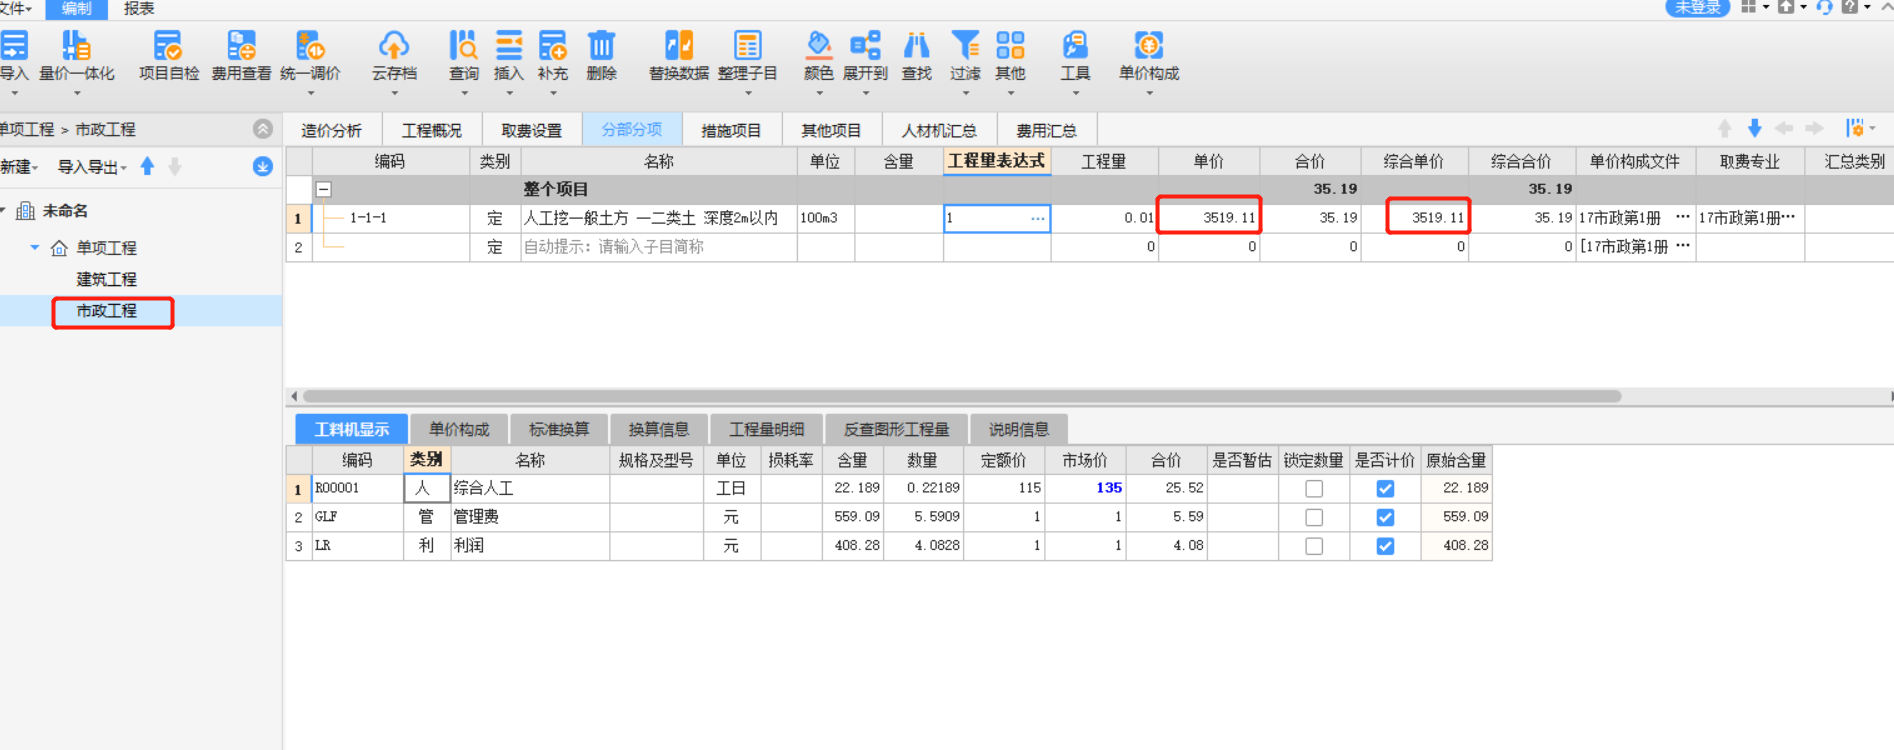
Task: Click the 查找 find icon
Action: pyautogui.click(x=916, y=46)
